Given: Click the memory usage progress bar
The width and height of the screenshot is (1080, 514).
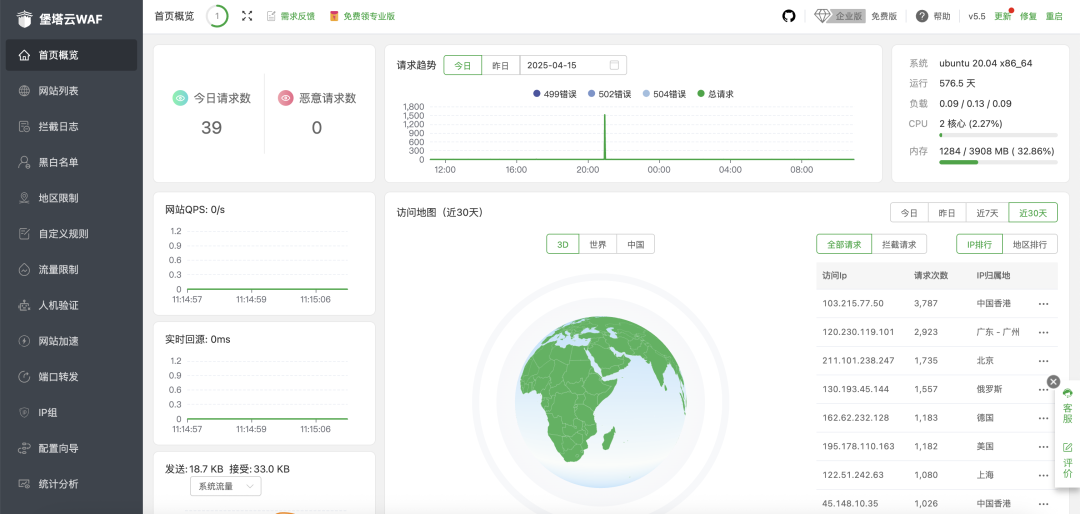Looking at the screenshot, I should pyautogui.click(x=997, y=162).
